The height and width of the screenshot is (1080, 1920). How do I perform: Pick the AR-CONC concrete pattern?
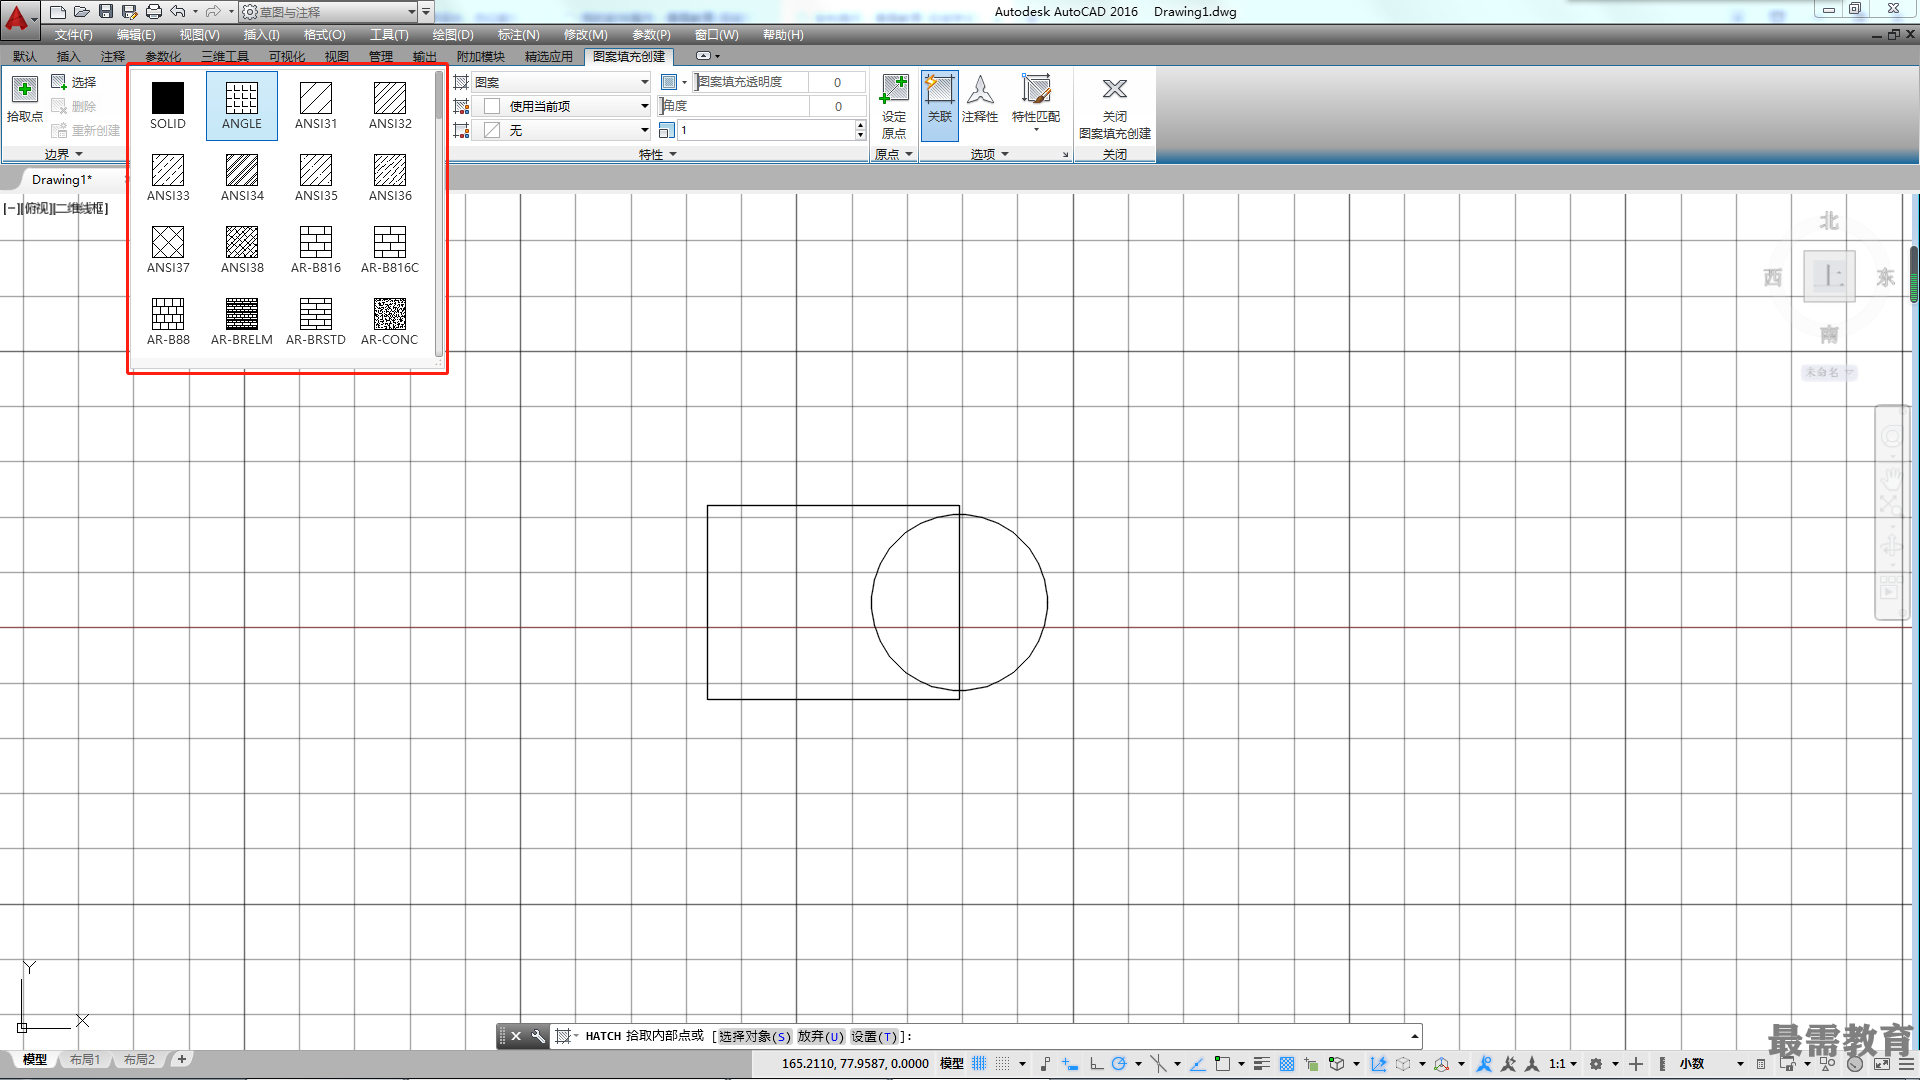coord(390,322)
